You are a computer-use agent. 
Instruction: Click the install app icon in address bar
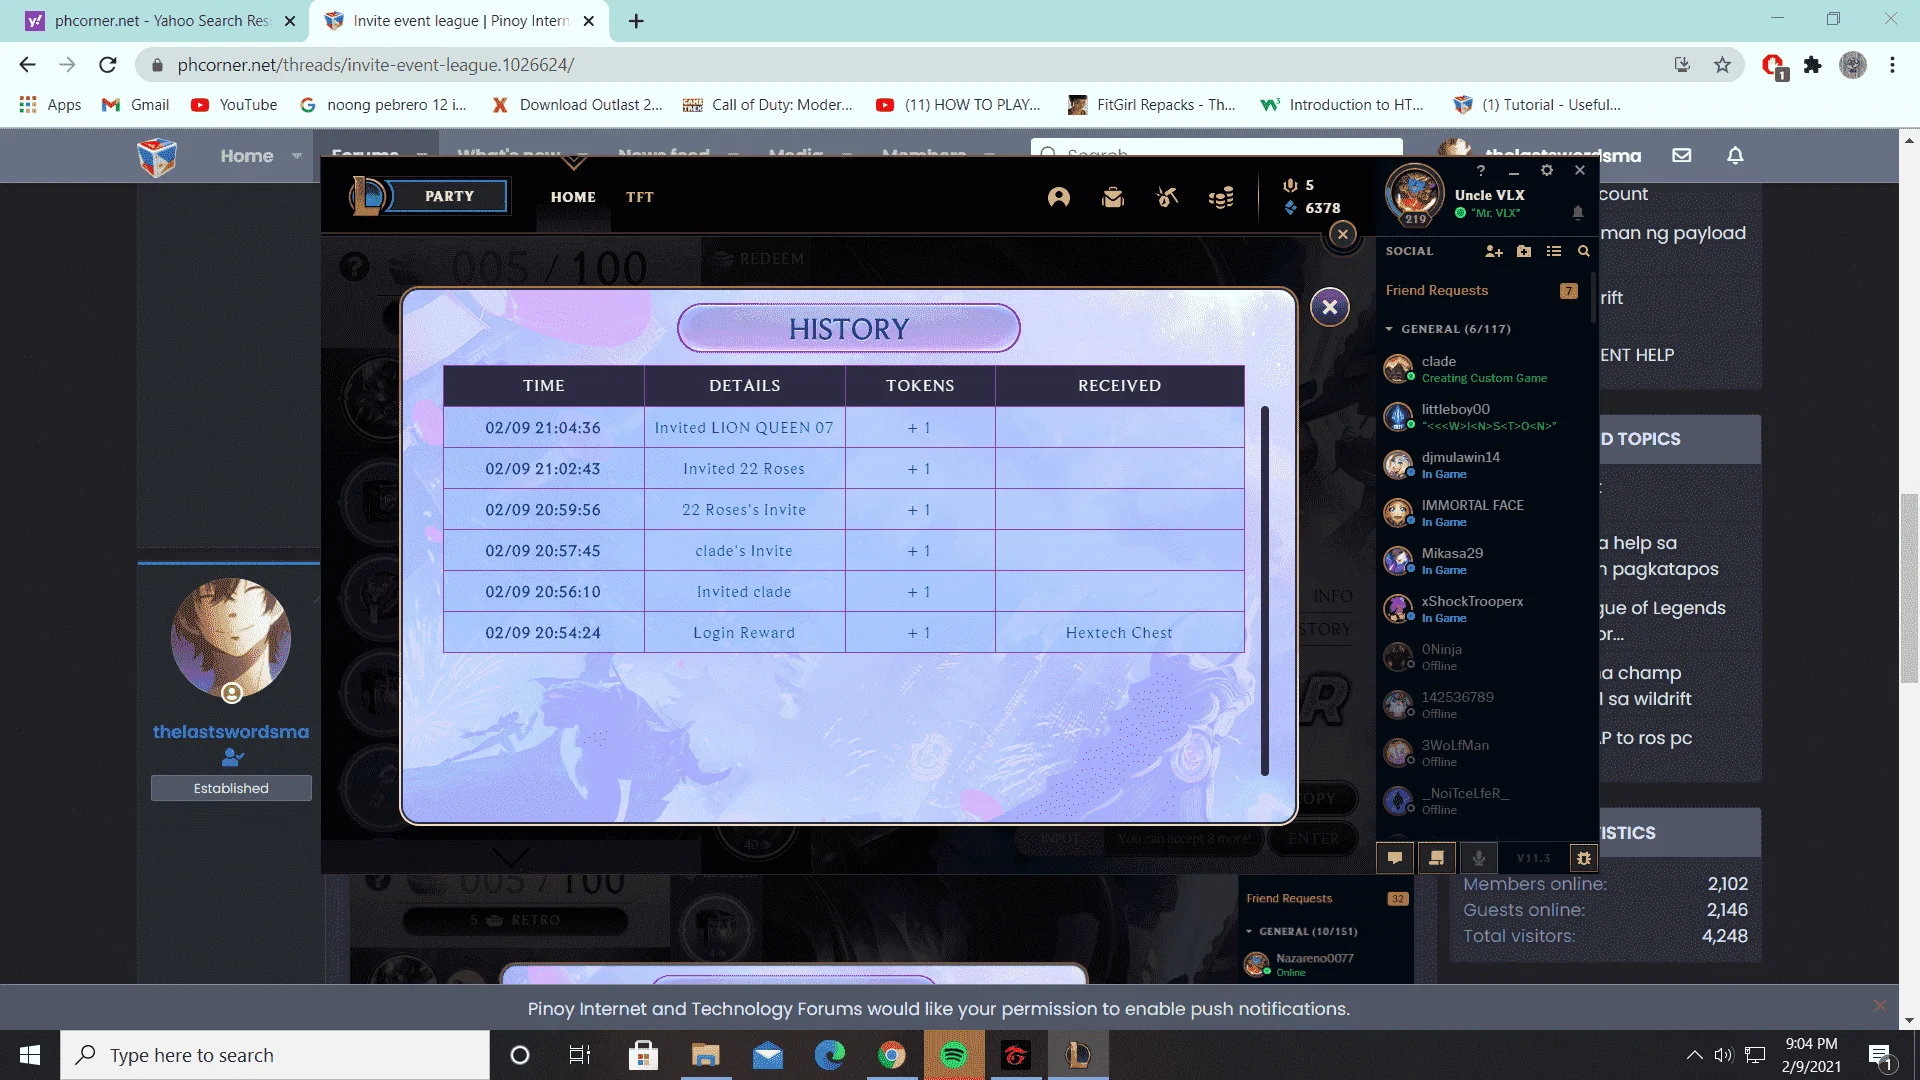click(x=1682, y=65)
